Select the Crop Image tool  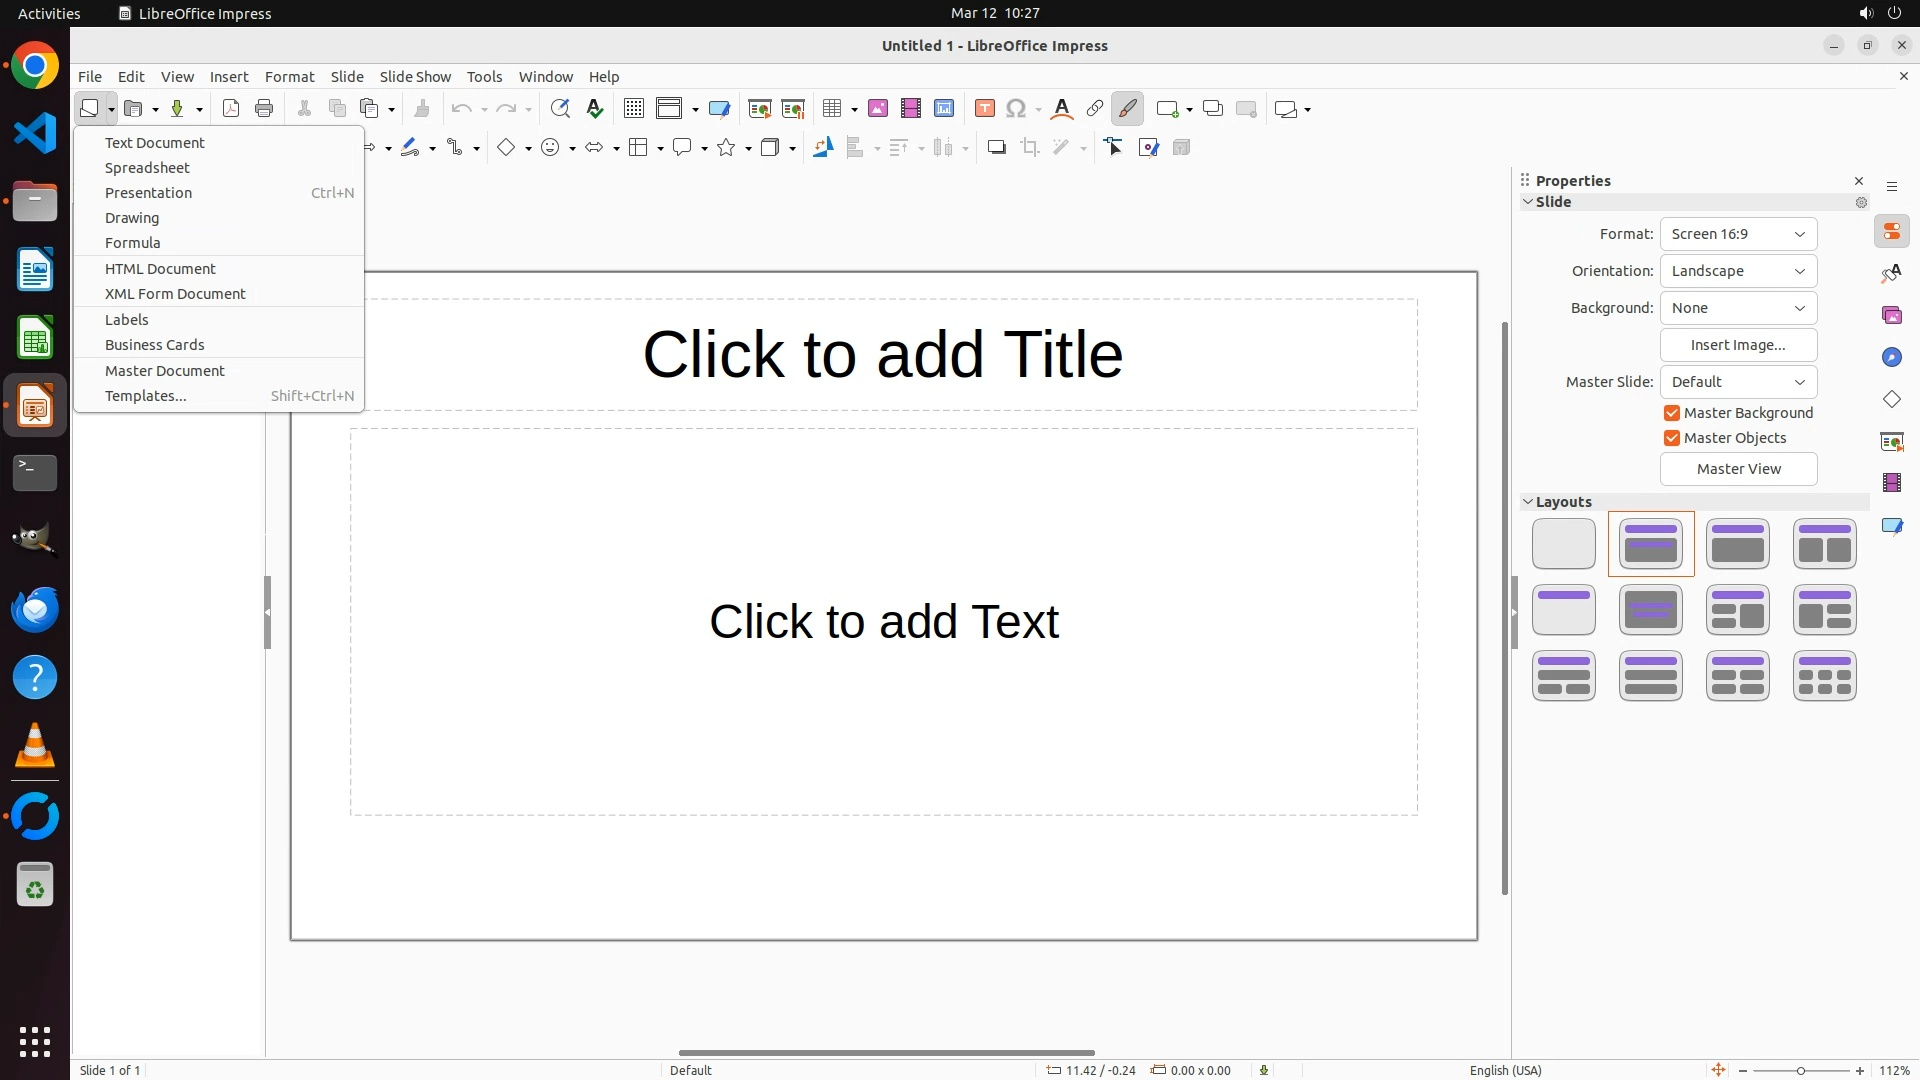click(1030, 148)
